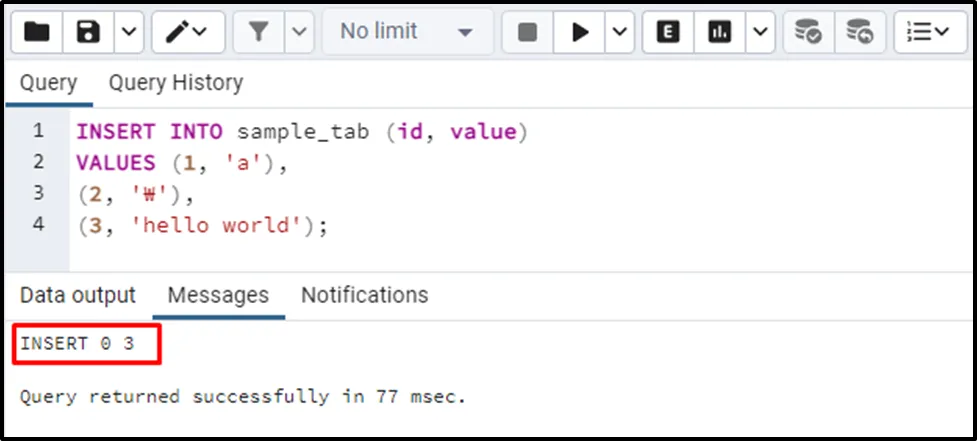Click the Explain Analyze chart icon
977x441 pixels.
click(720, 32)
